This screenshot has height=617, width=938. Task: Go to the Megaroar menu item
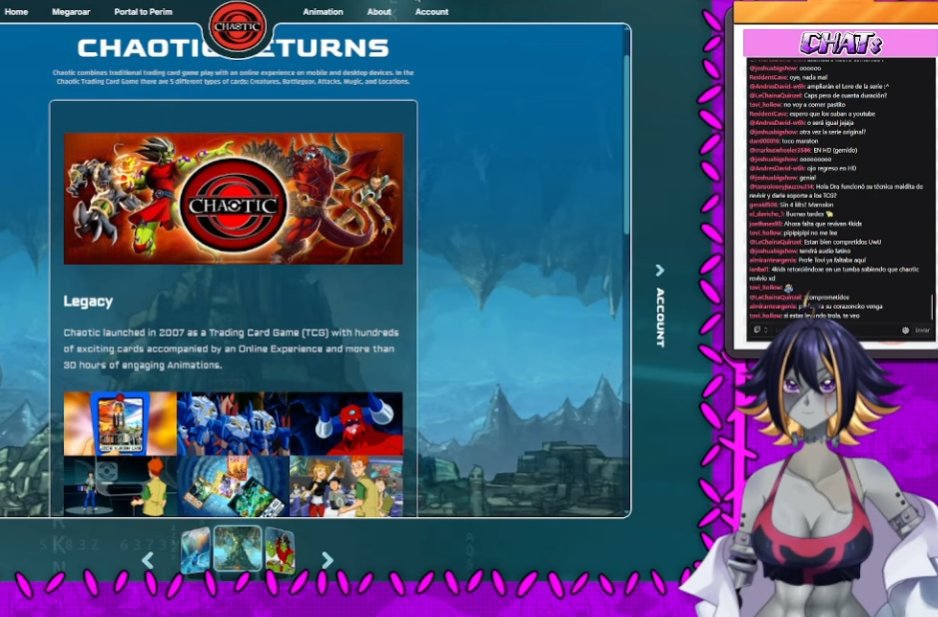(x=71, y=11)
